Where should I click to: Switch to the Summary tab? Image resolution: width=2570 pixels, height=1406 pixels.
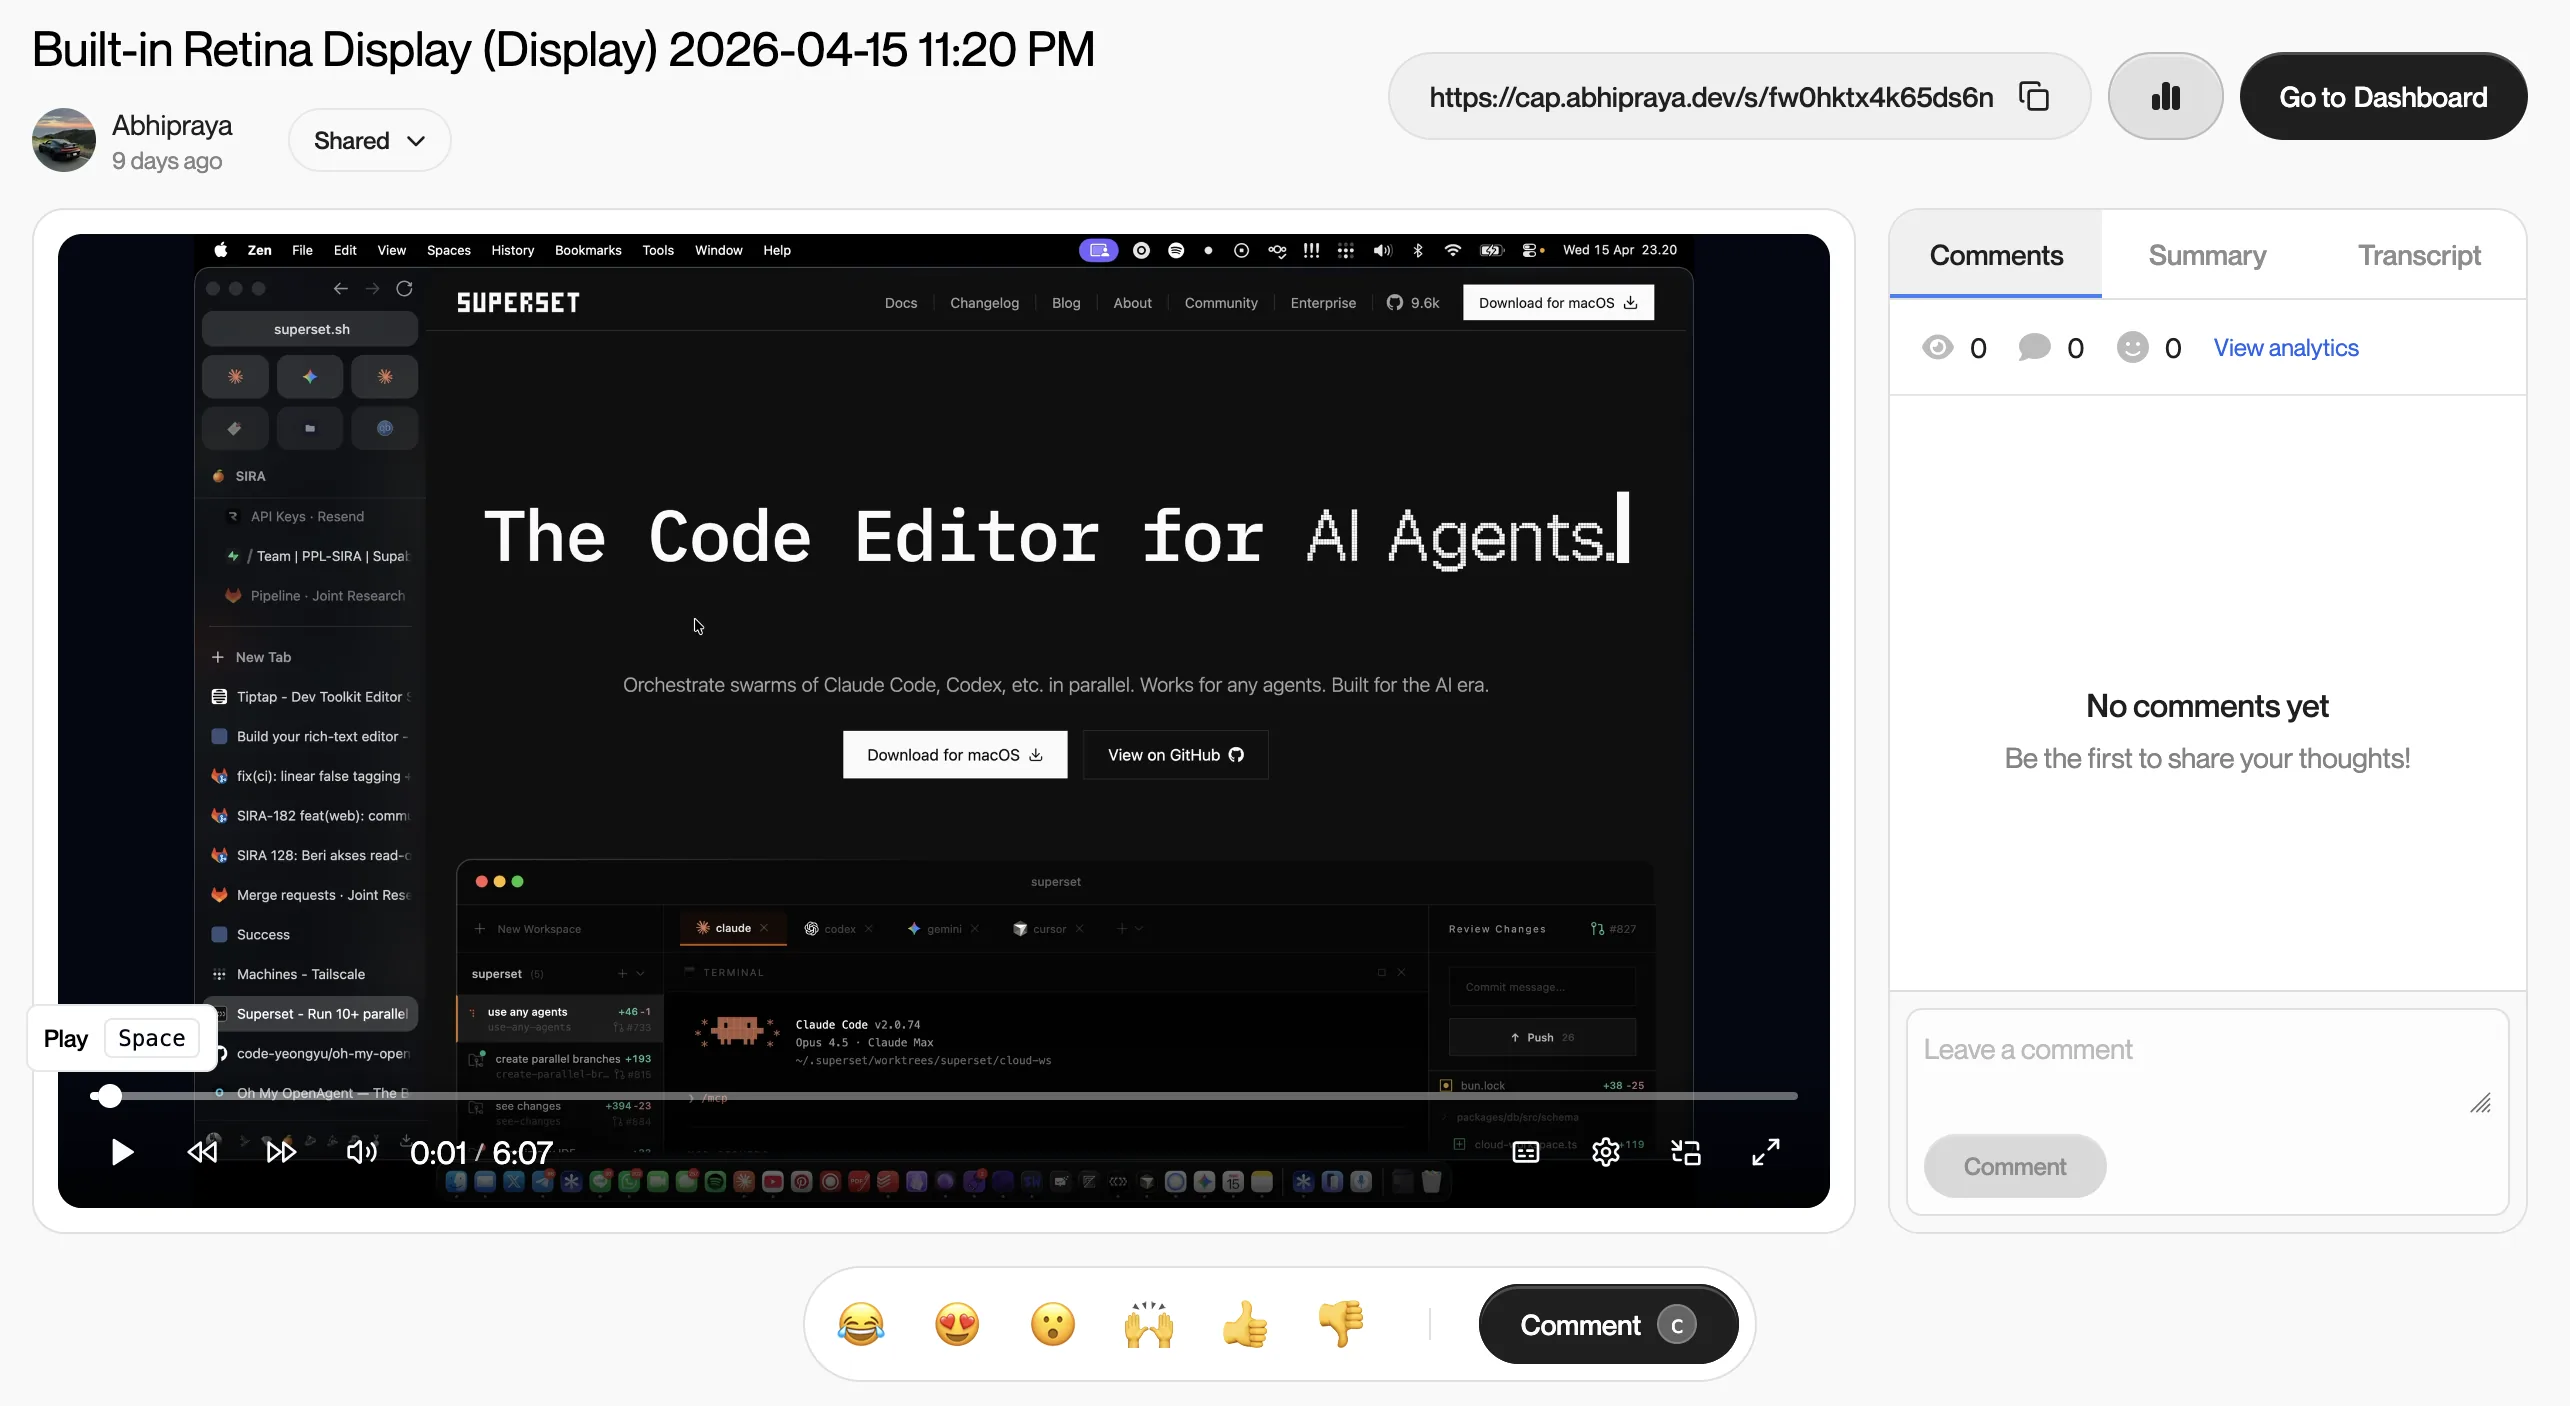click(2207, 256)
